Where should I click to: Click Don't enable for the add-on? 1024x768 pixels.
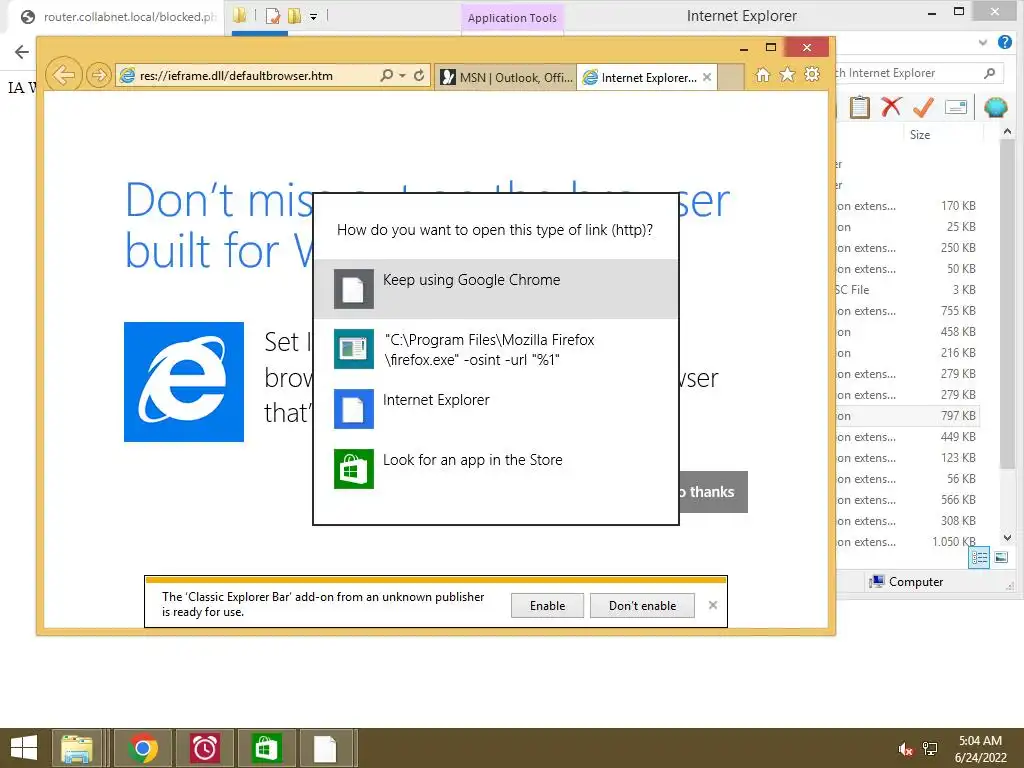click(642, 605)
